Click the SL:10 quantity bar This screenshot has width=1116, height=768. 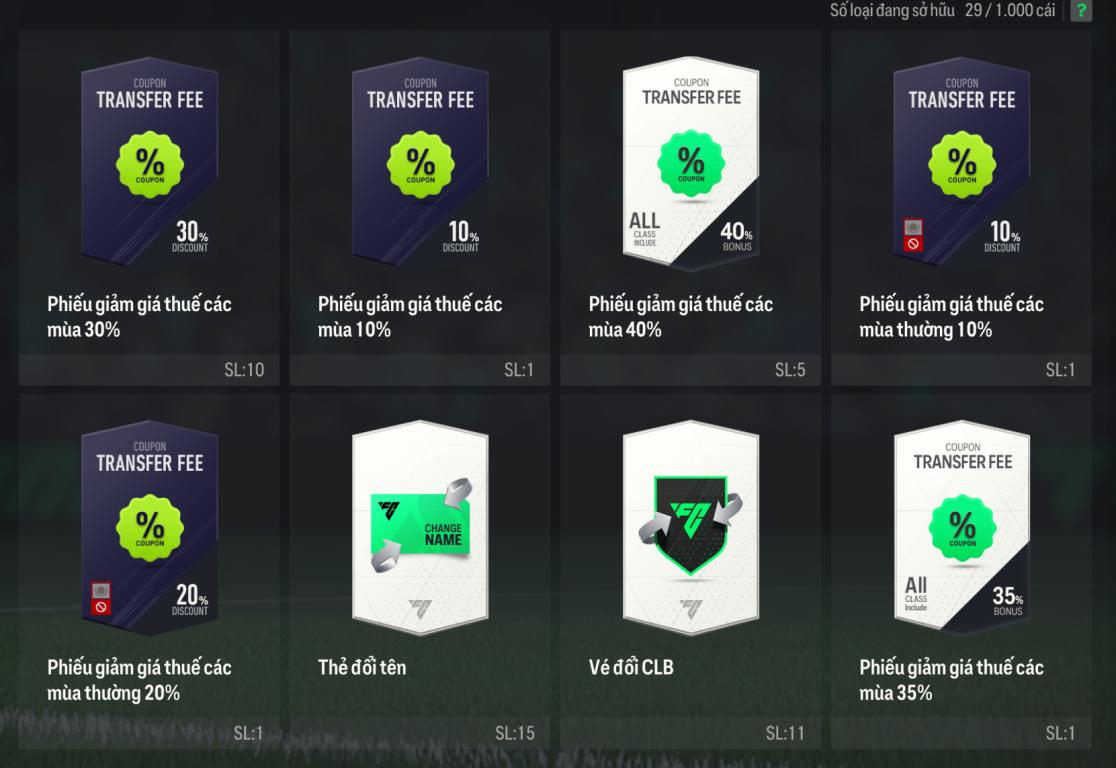coord(149,369)
